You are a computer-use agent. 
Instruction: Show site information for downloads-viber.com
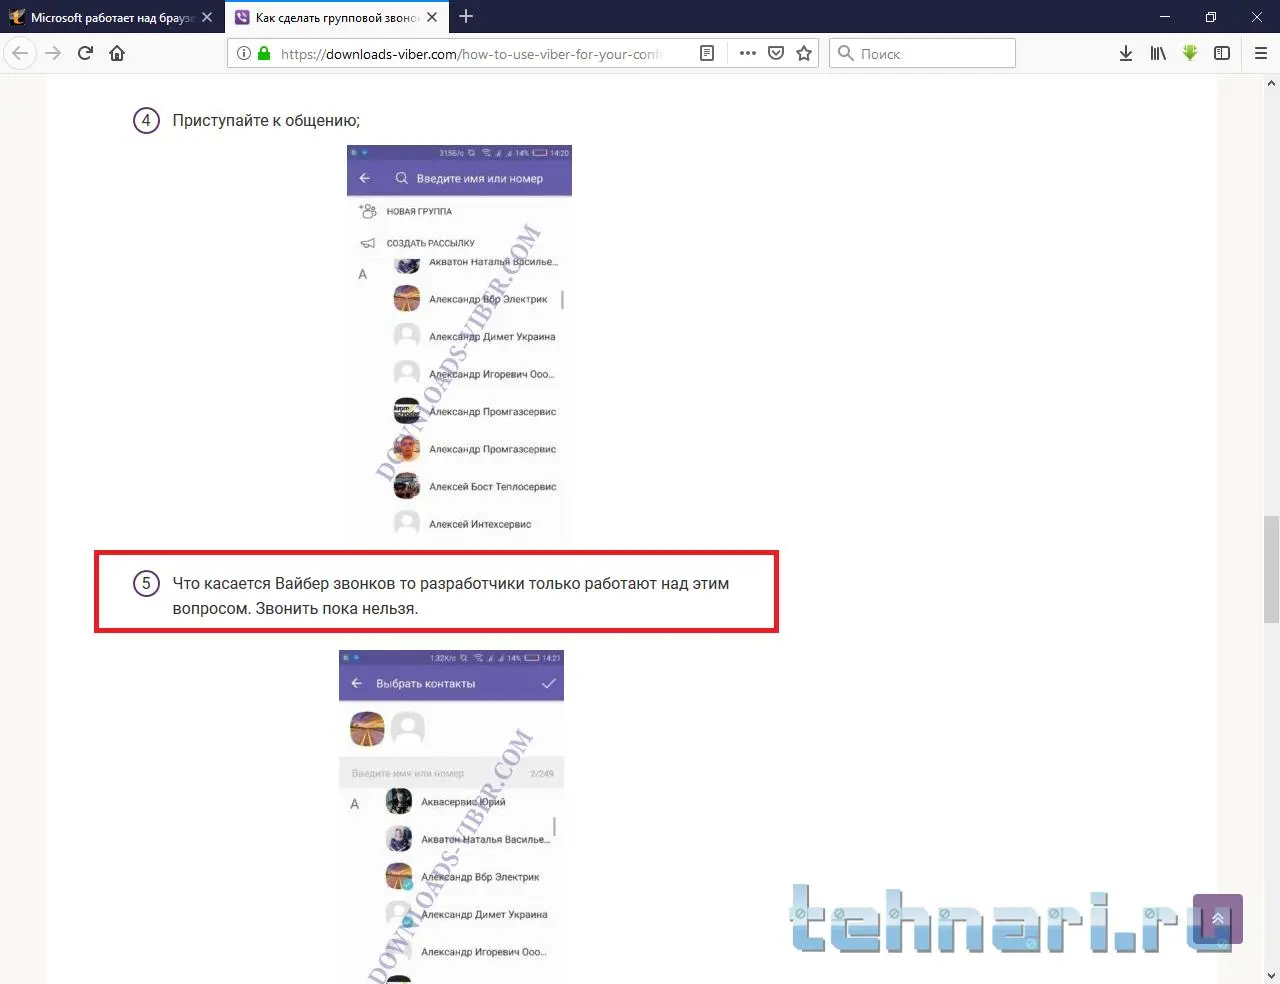[x=244, y=53]
